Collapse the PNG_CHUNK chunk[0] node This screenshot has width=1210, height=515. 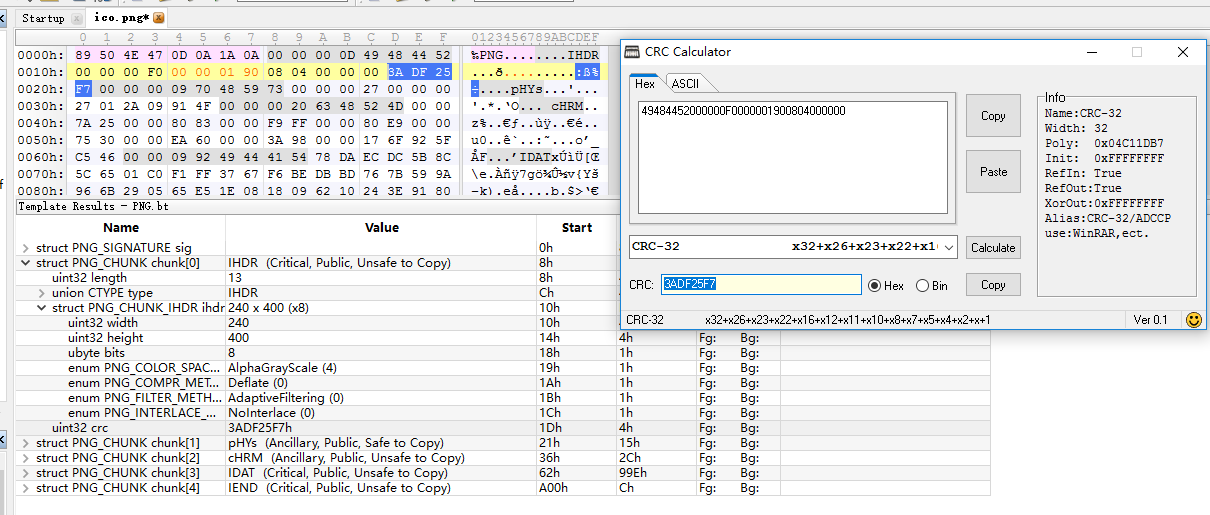[x=26, y=263]
